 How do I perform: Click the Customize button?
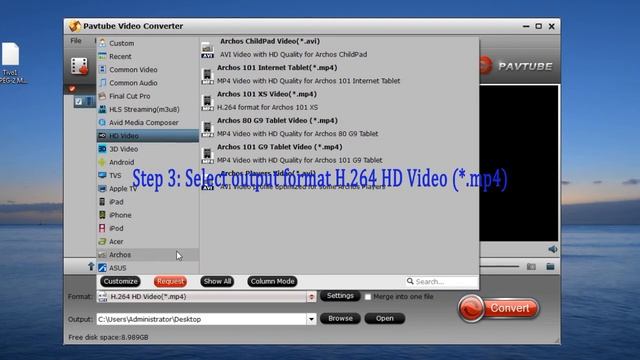(120, 281)
